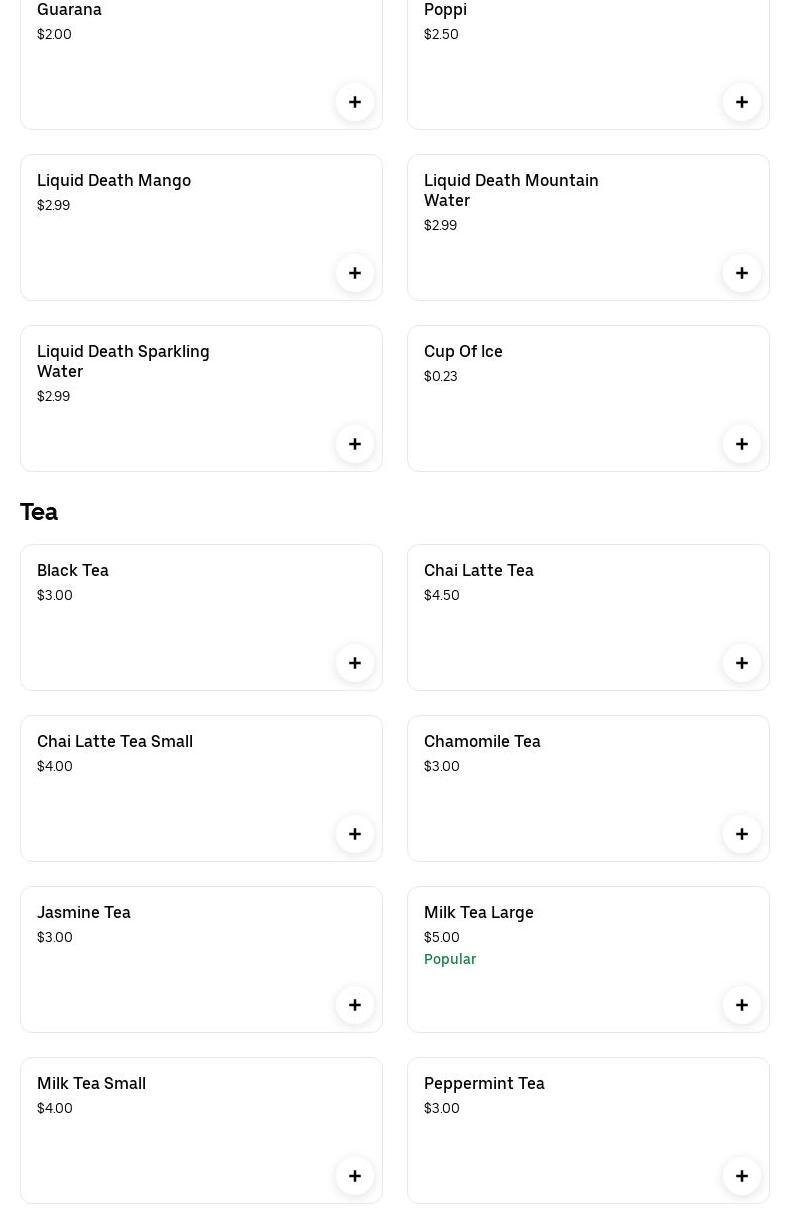Add Chai Latte Tea to cart
The height and width of the screenshot is (1213, 804).
click(742, 663)
